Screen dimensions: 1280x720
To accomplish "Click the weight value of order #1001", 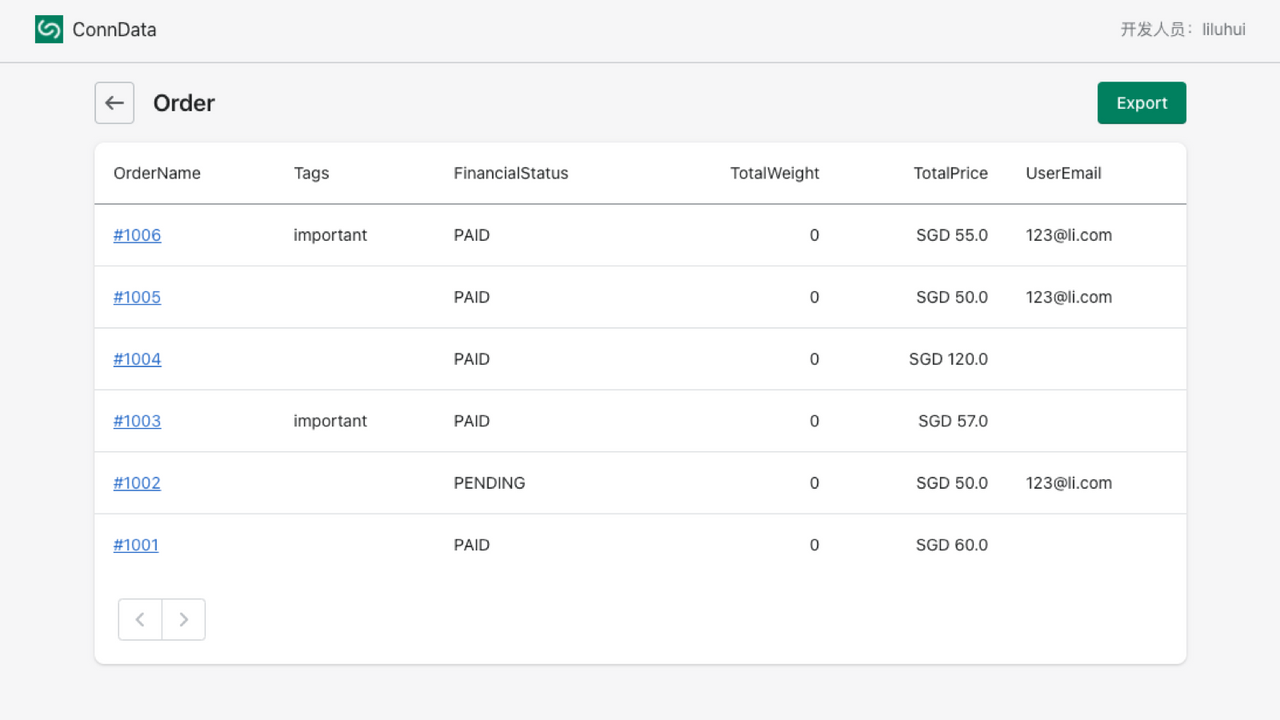I will pos(814,545).
